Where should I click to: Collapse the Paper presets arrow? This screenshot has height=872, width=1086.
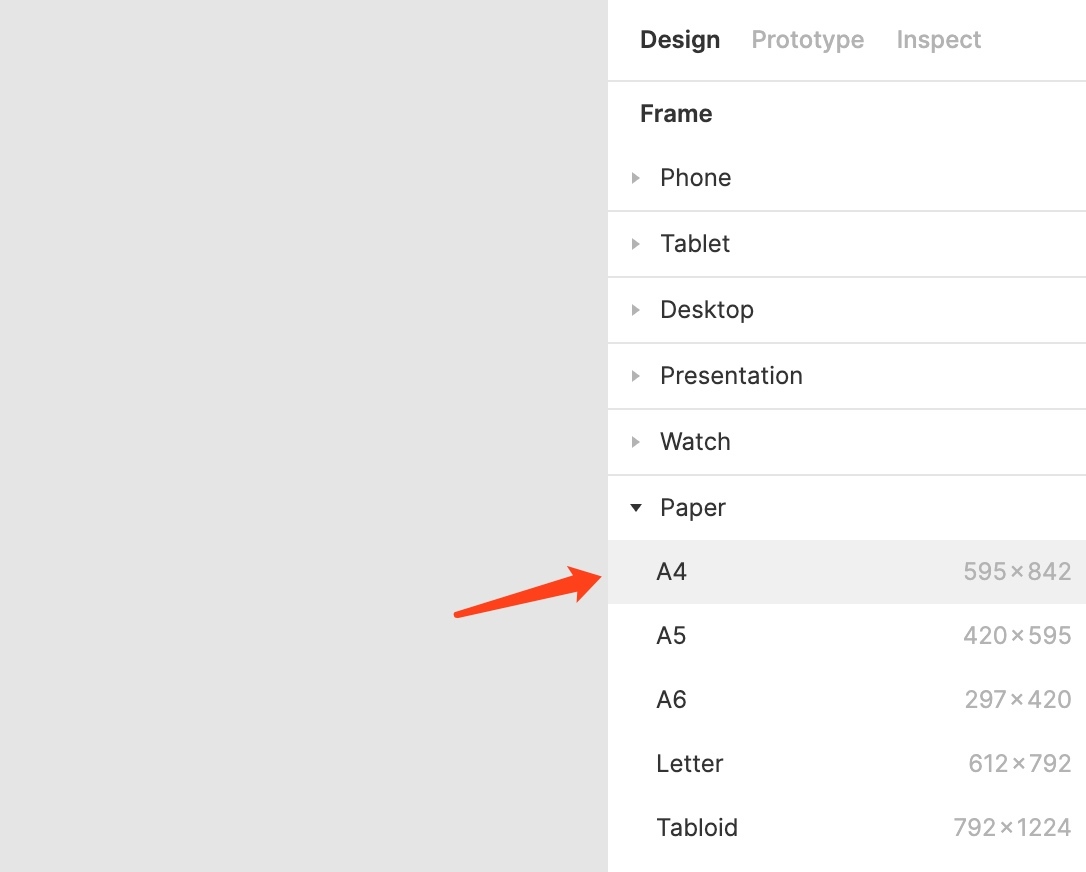[636, 508]
